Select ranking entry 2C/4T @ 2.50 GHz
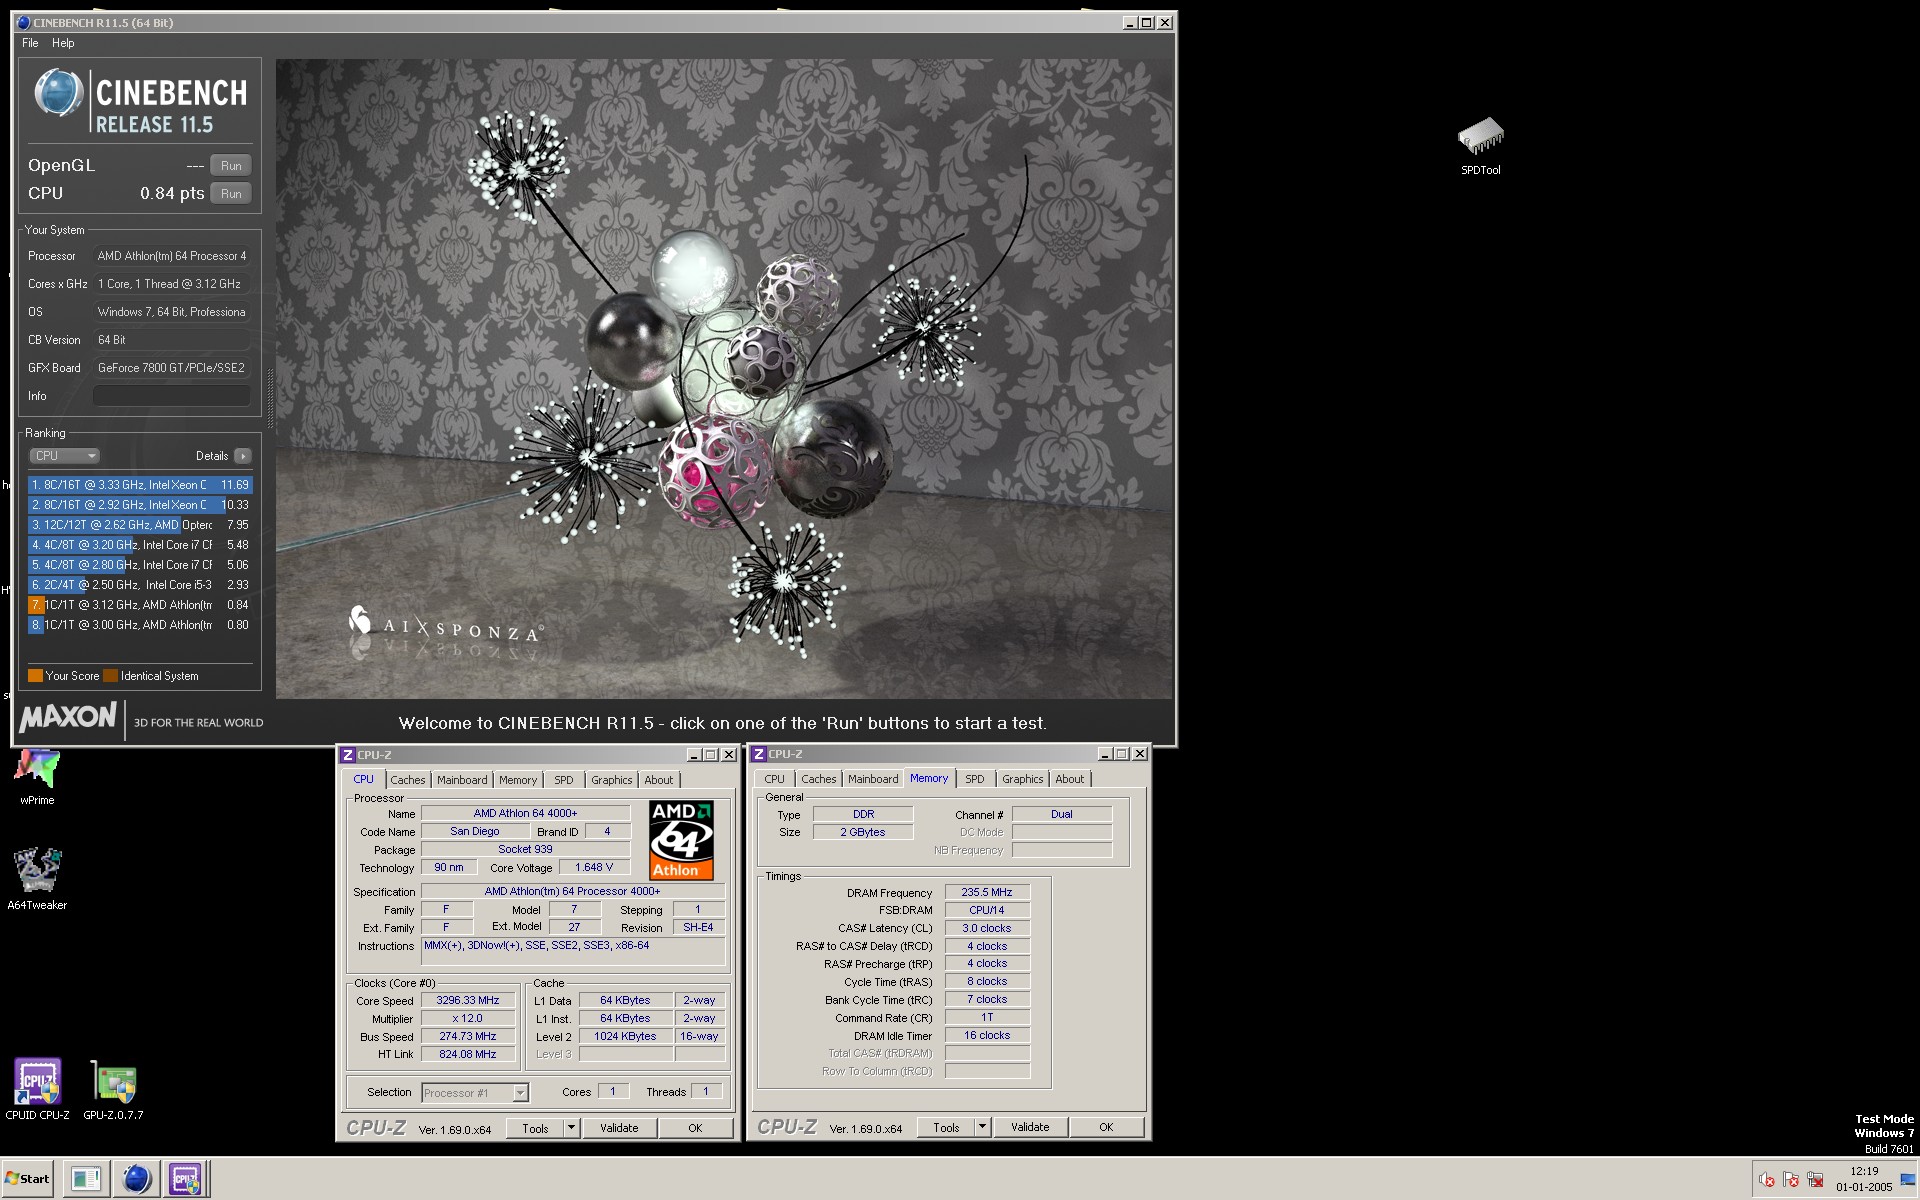The image size is (1920, 1200). pos(140,585)
